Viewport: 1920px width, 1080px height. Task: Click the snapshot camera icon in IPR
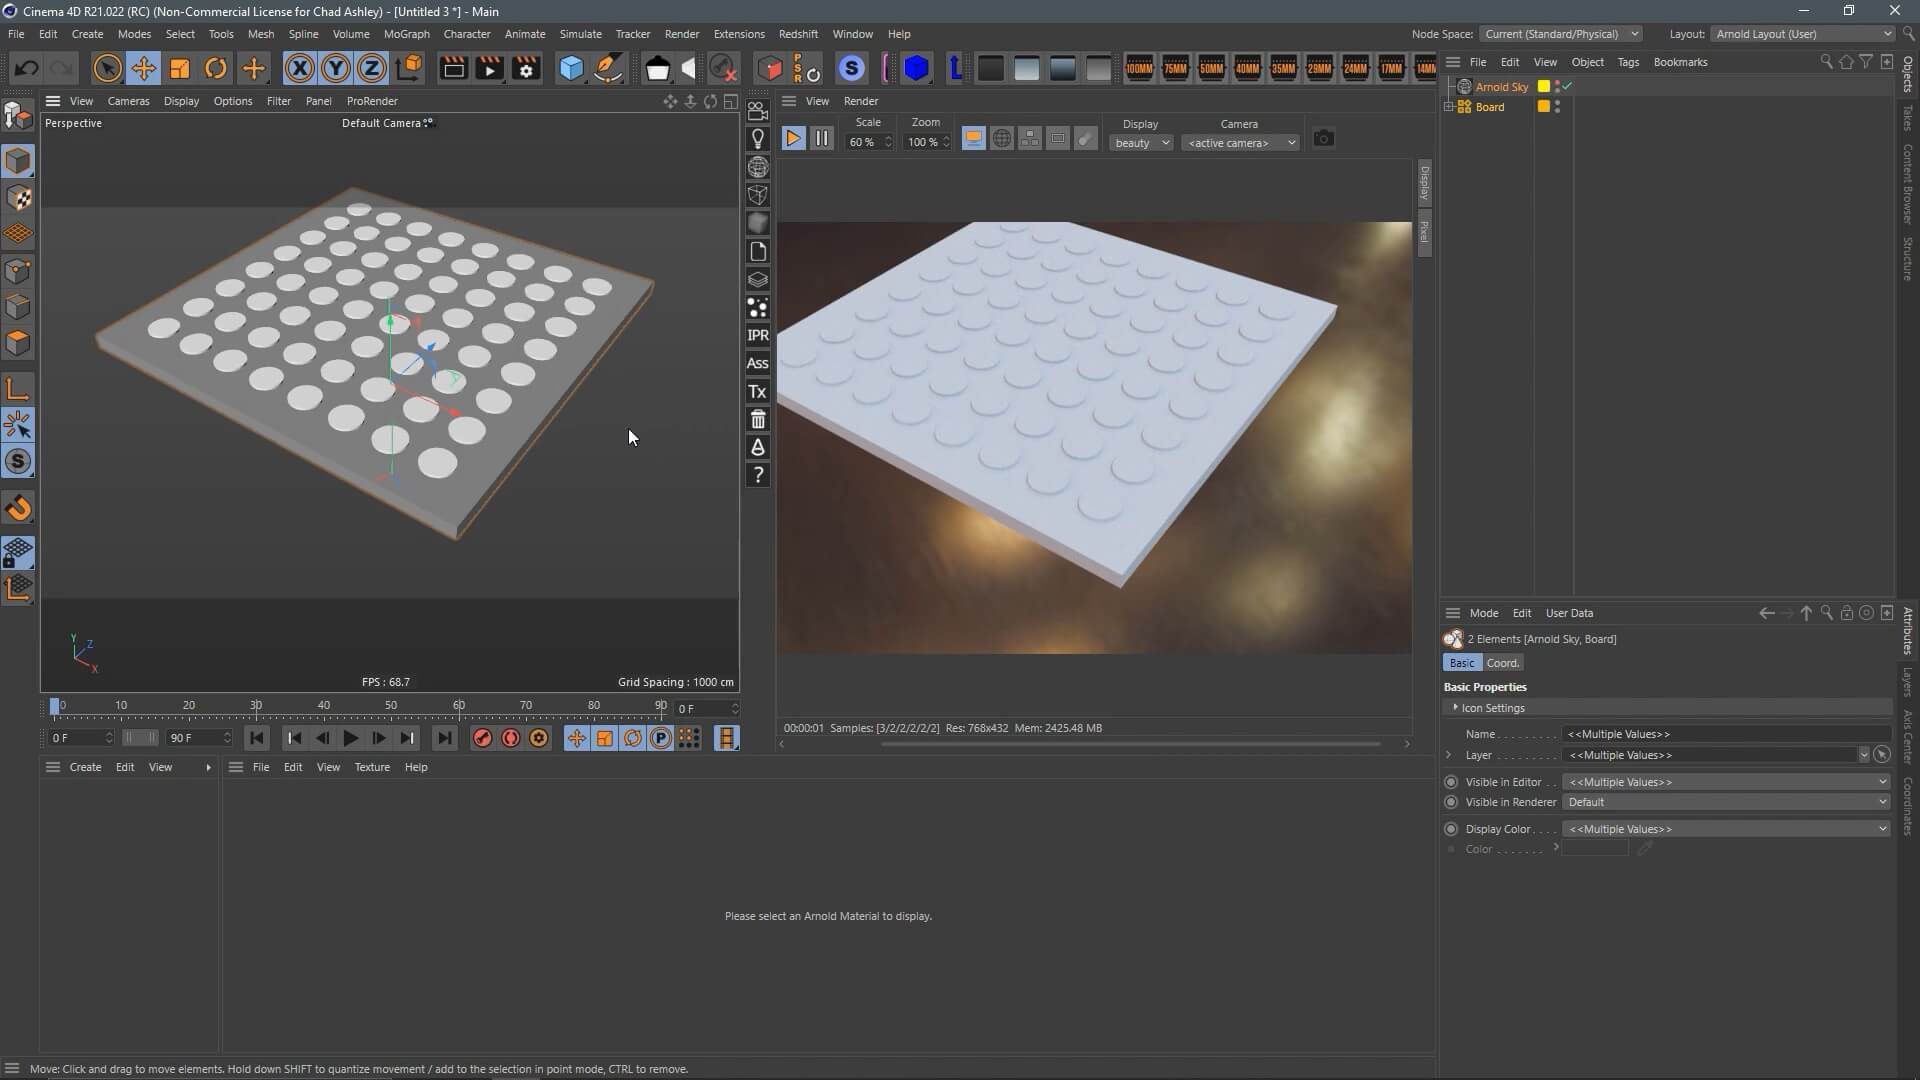coord(1323,139)
